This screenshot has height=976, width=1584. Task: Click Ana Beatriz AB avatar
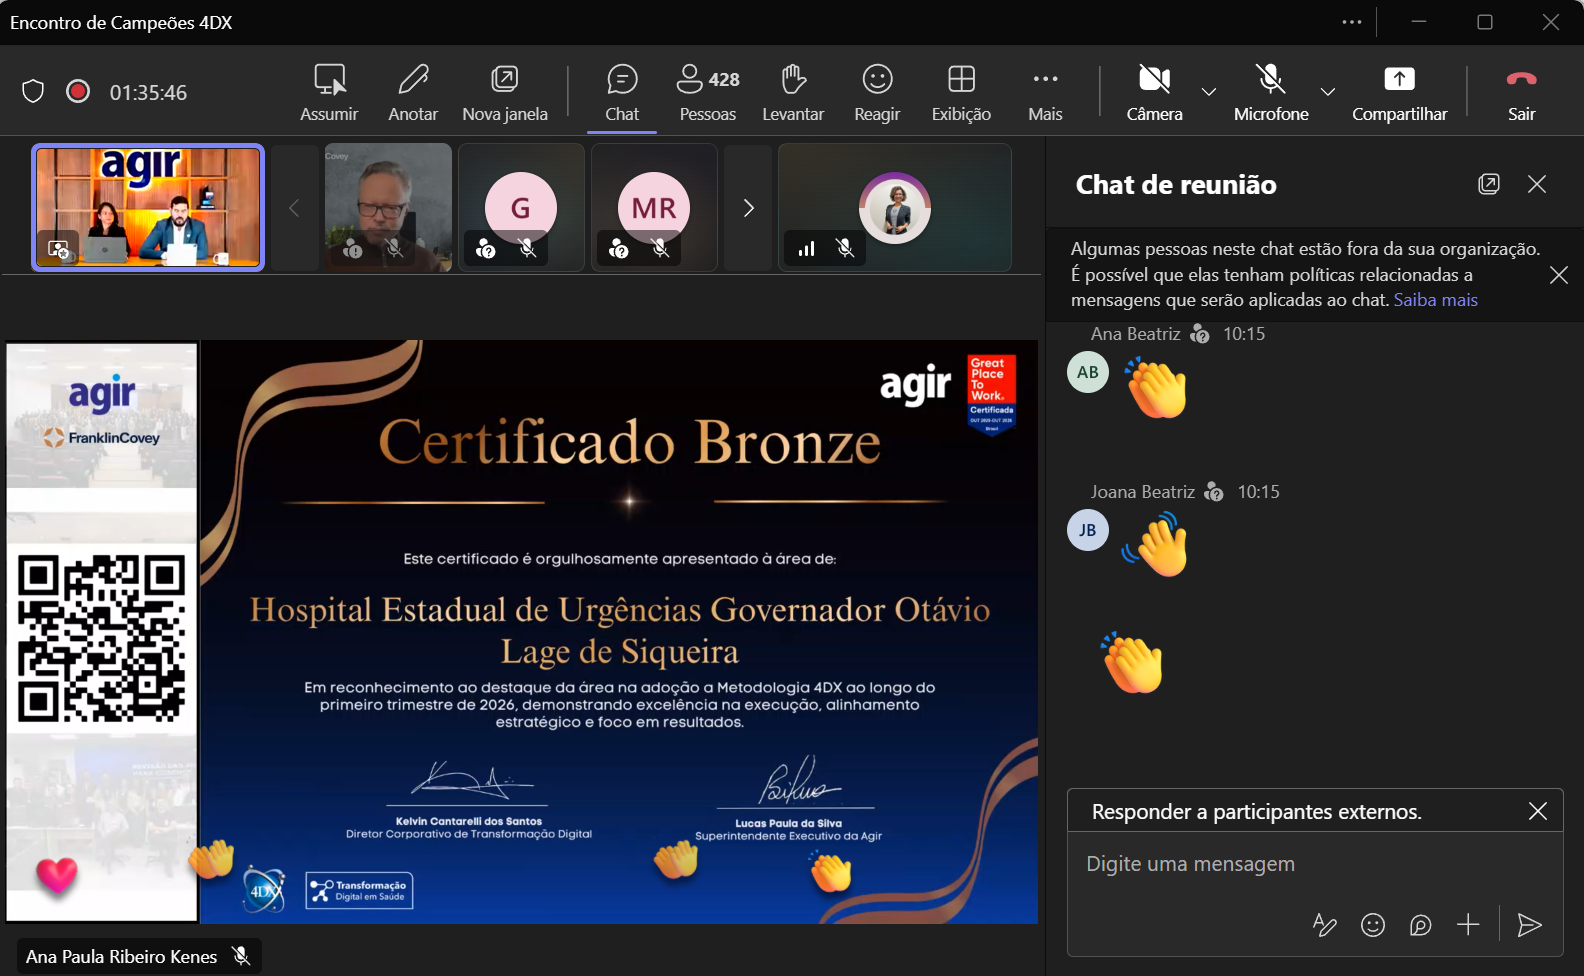click(1088, 372)
